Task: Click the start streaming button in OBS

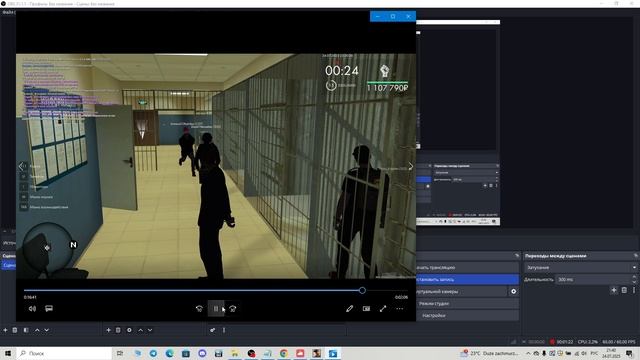Action: (x=468, y=267)
